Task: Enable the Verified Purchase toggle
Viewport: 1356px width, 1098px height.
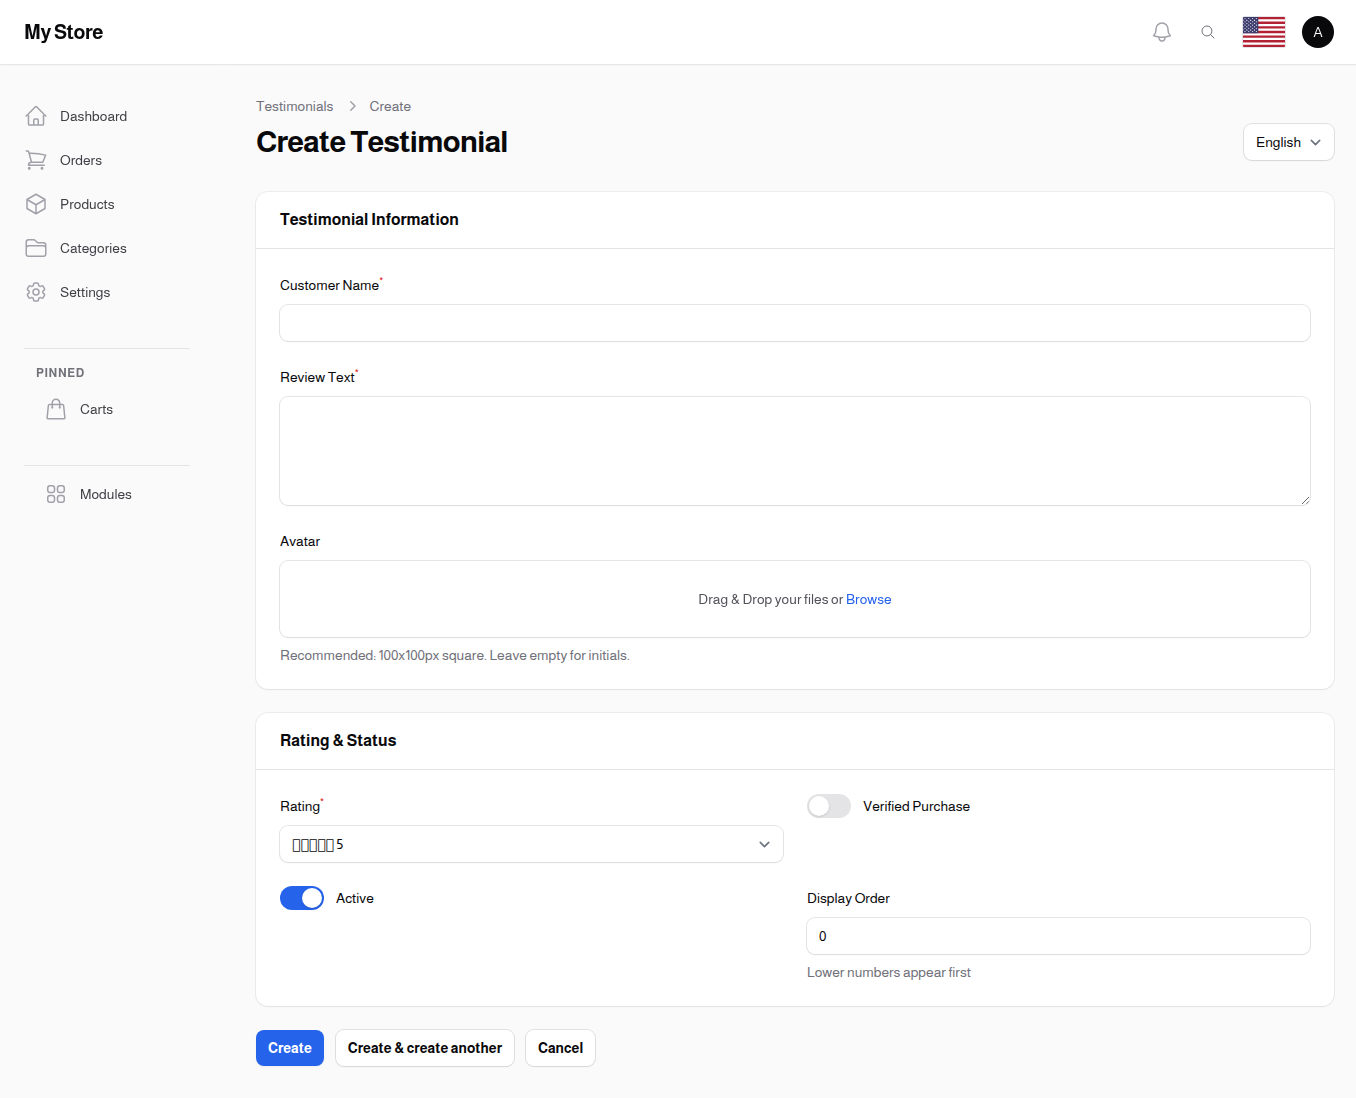Action: coord(828,806)
